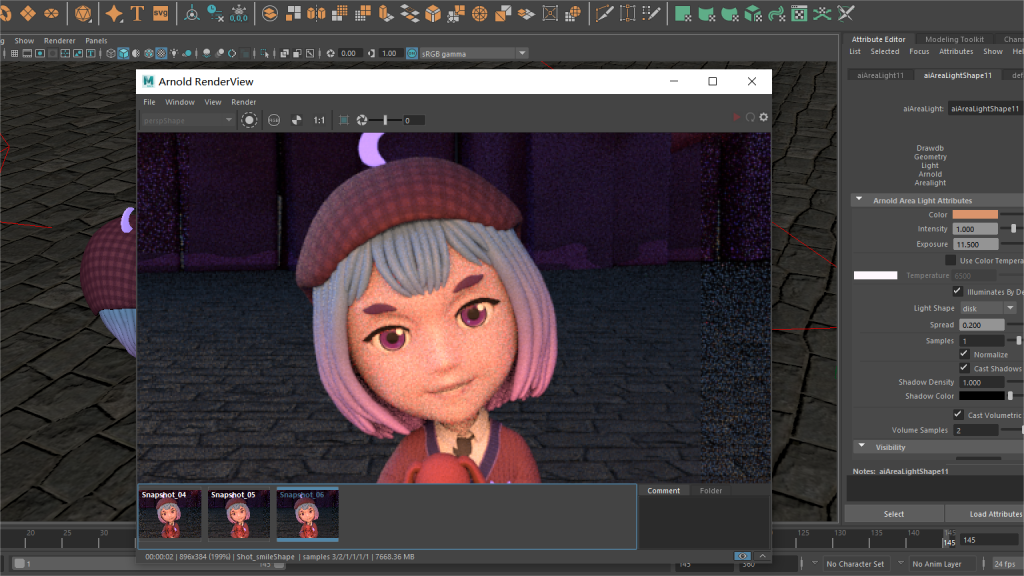This screenshot has height=576, width=1024.
Task: Click the orange light Color swatch
Action: pyautogui.click(x=975, y=214)
